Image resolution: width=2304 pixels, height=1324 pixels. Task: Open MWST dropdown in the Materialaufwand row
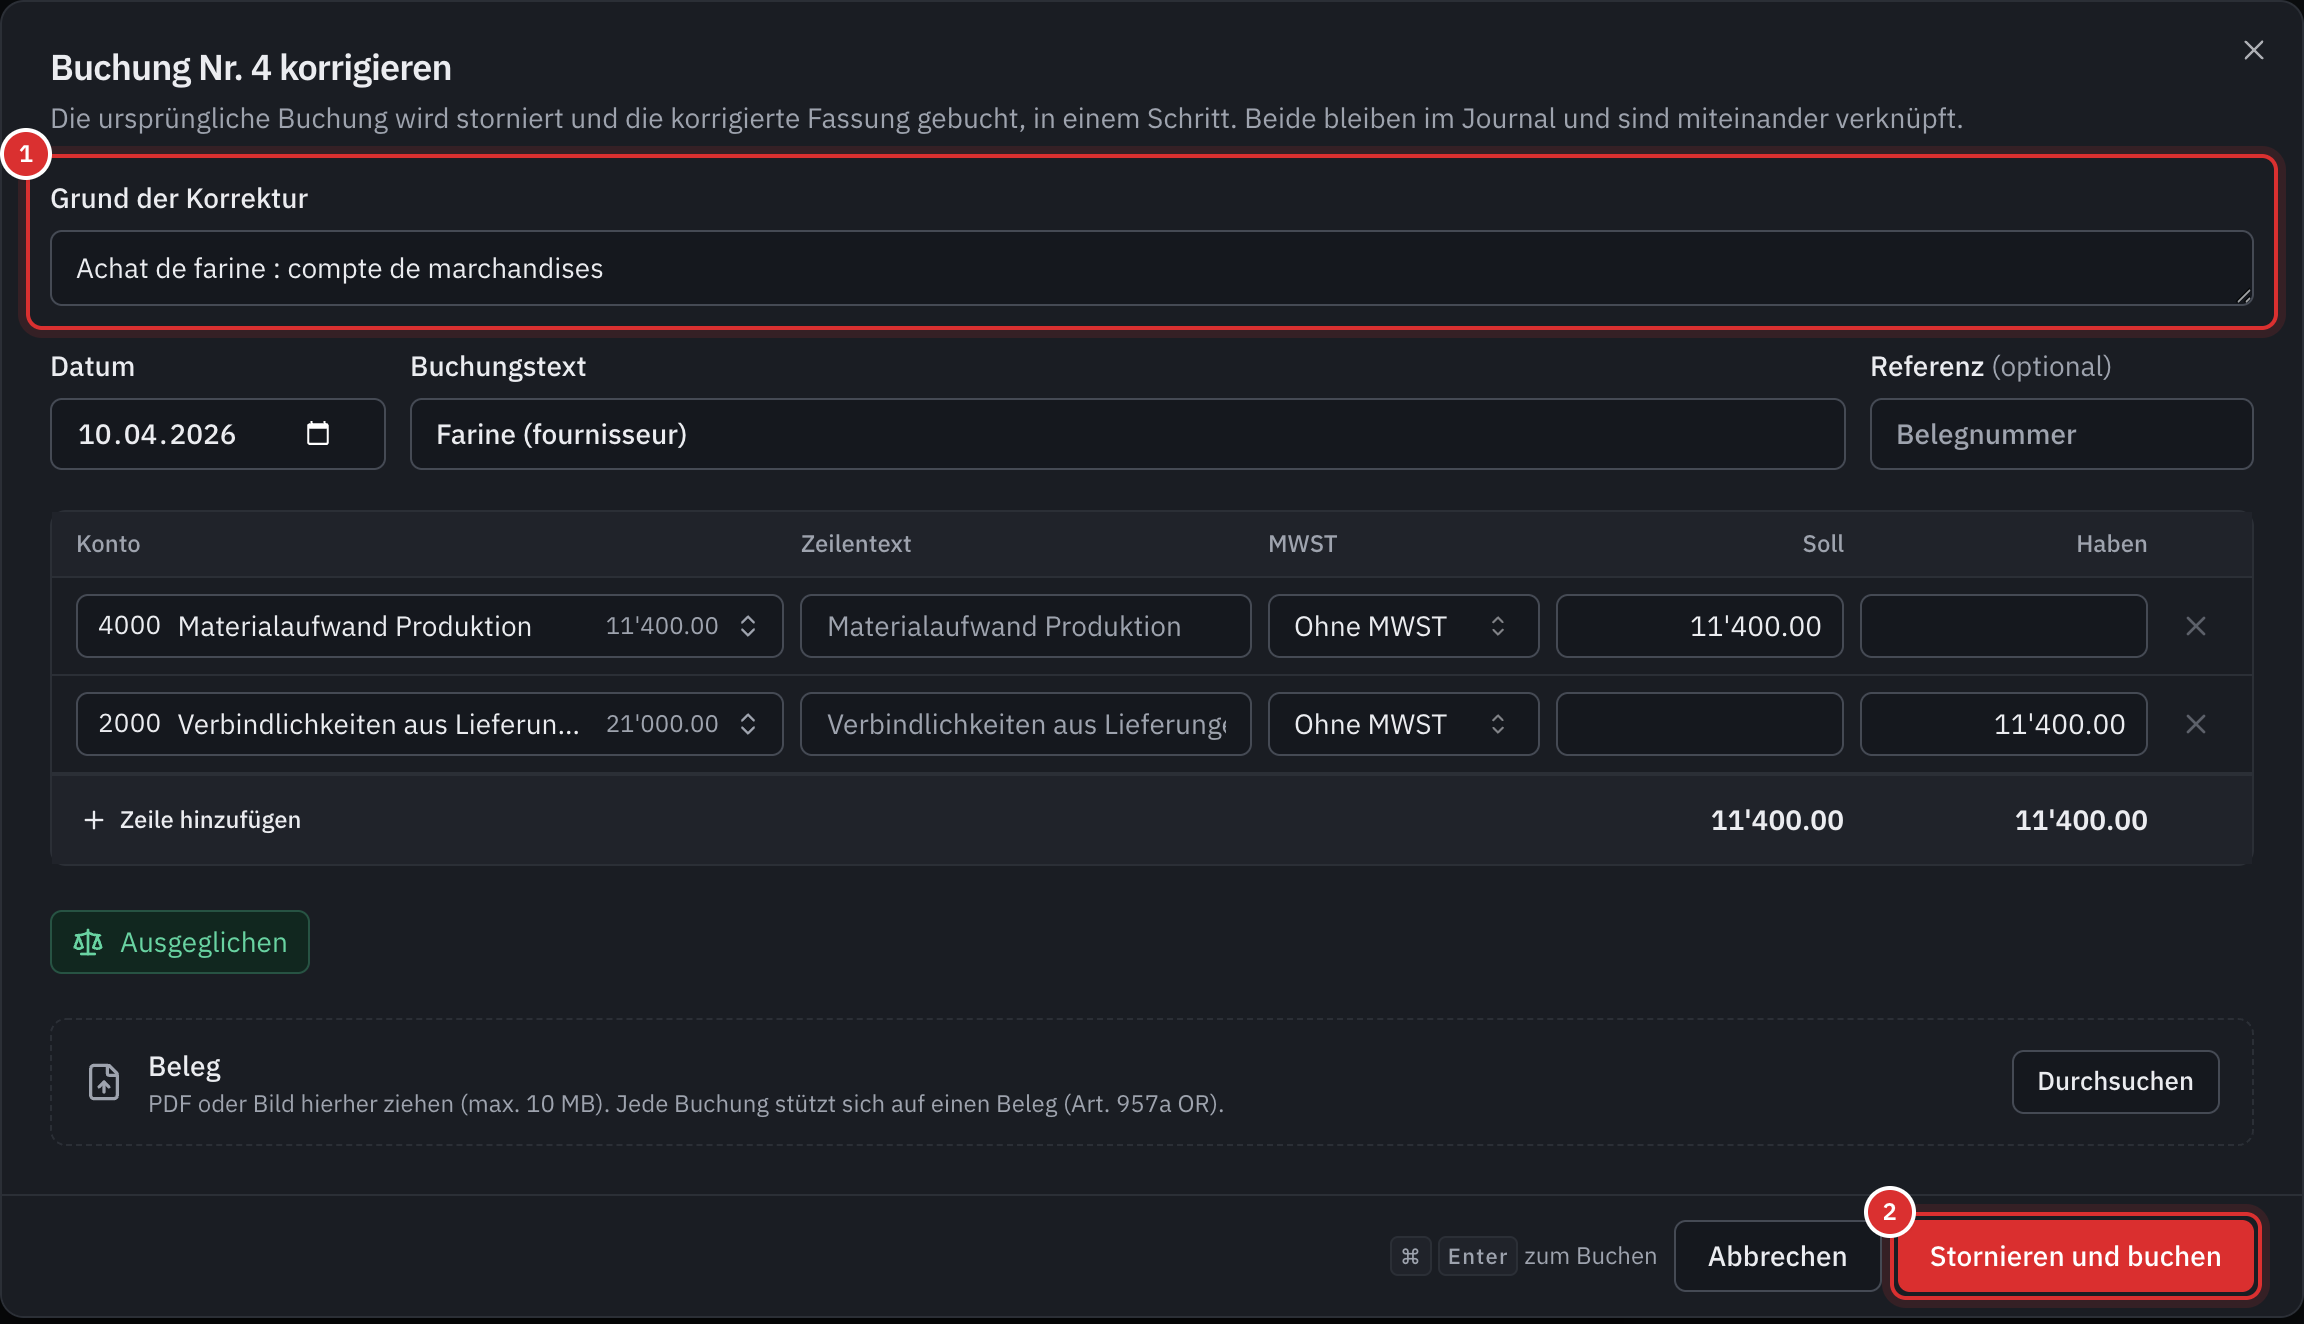[1403, 626]
